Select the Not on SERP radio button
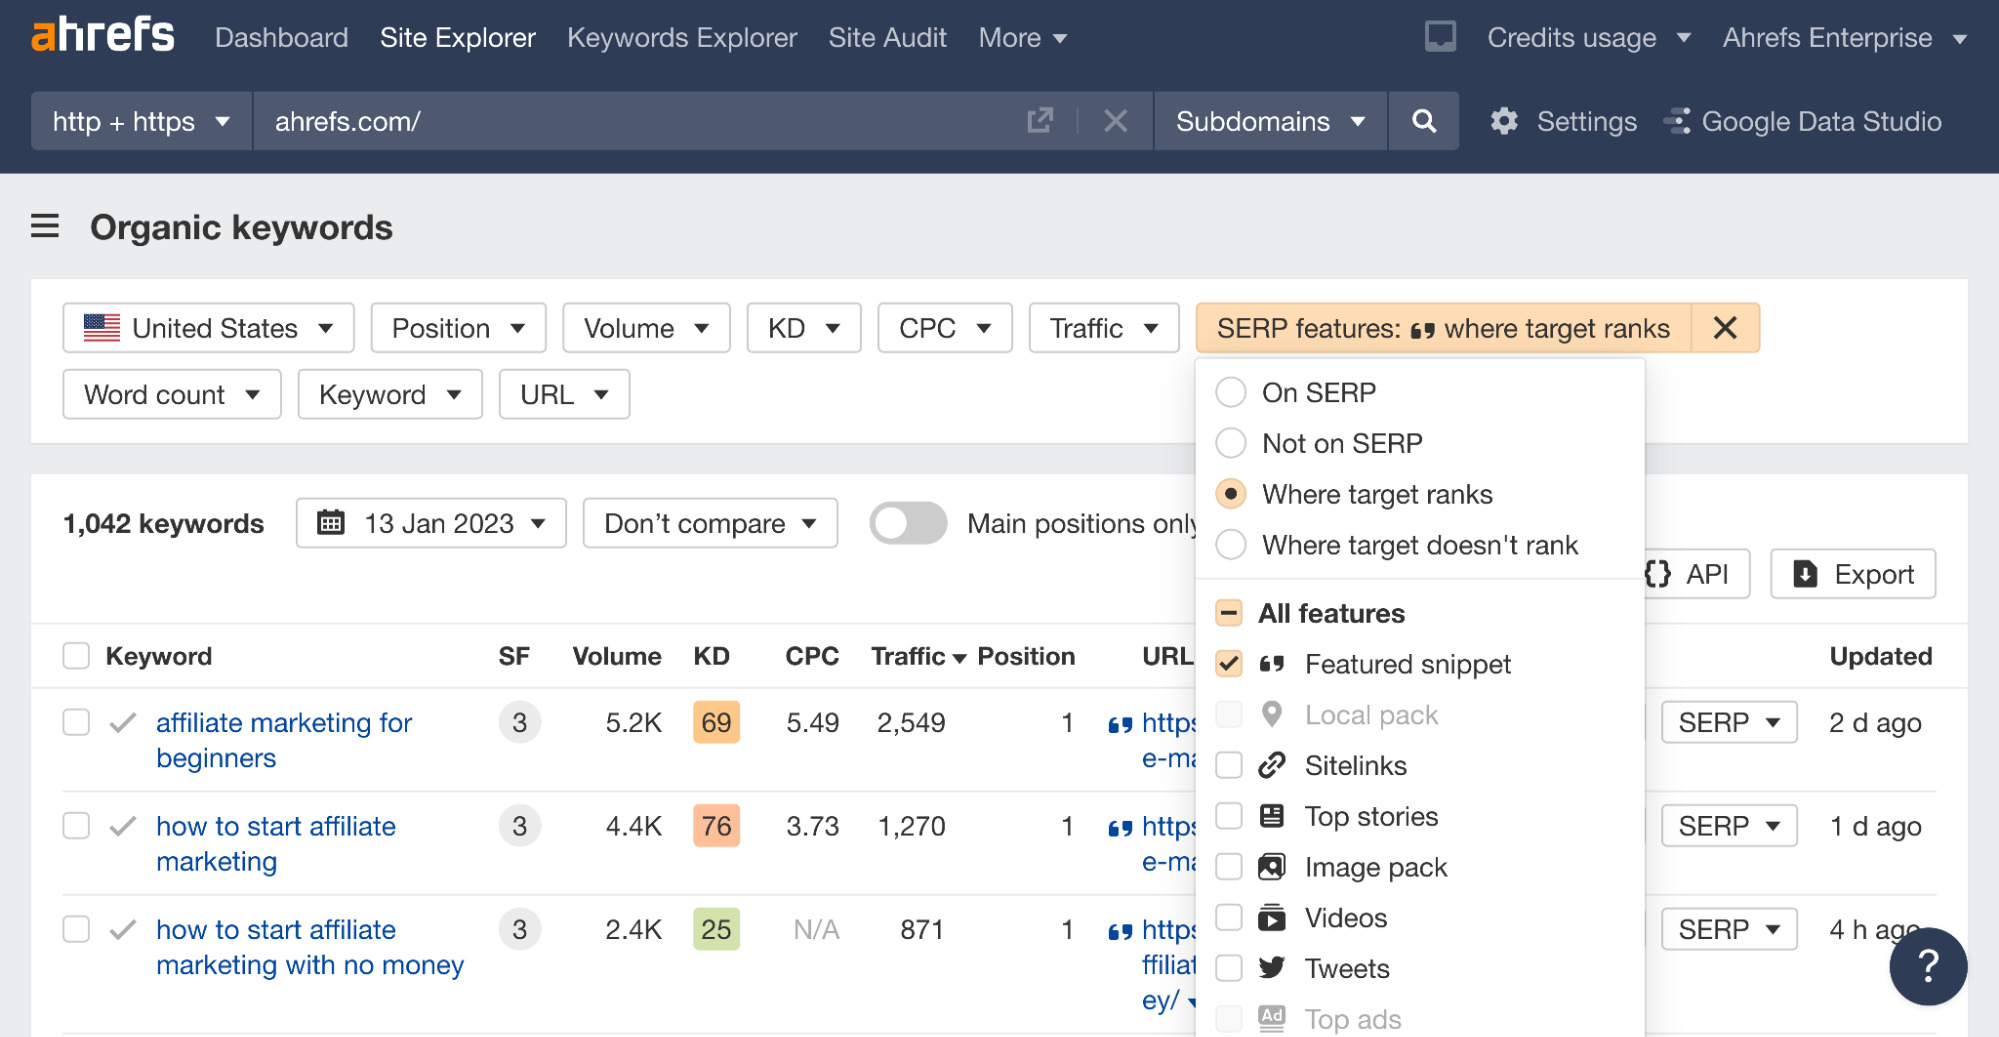This screenshot has height=1037, width=1999. pos(1231,443)
